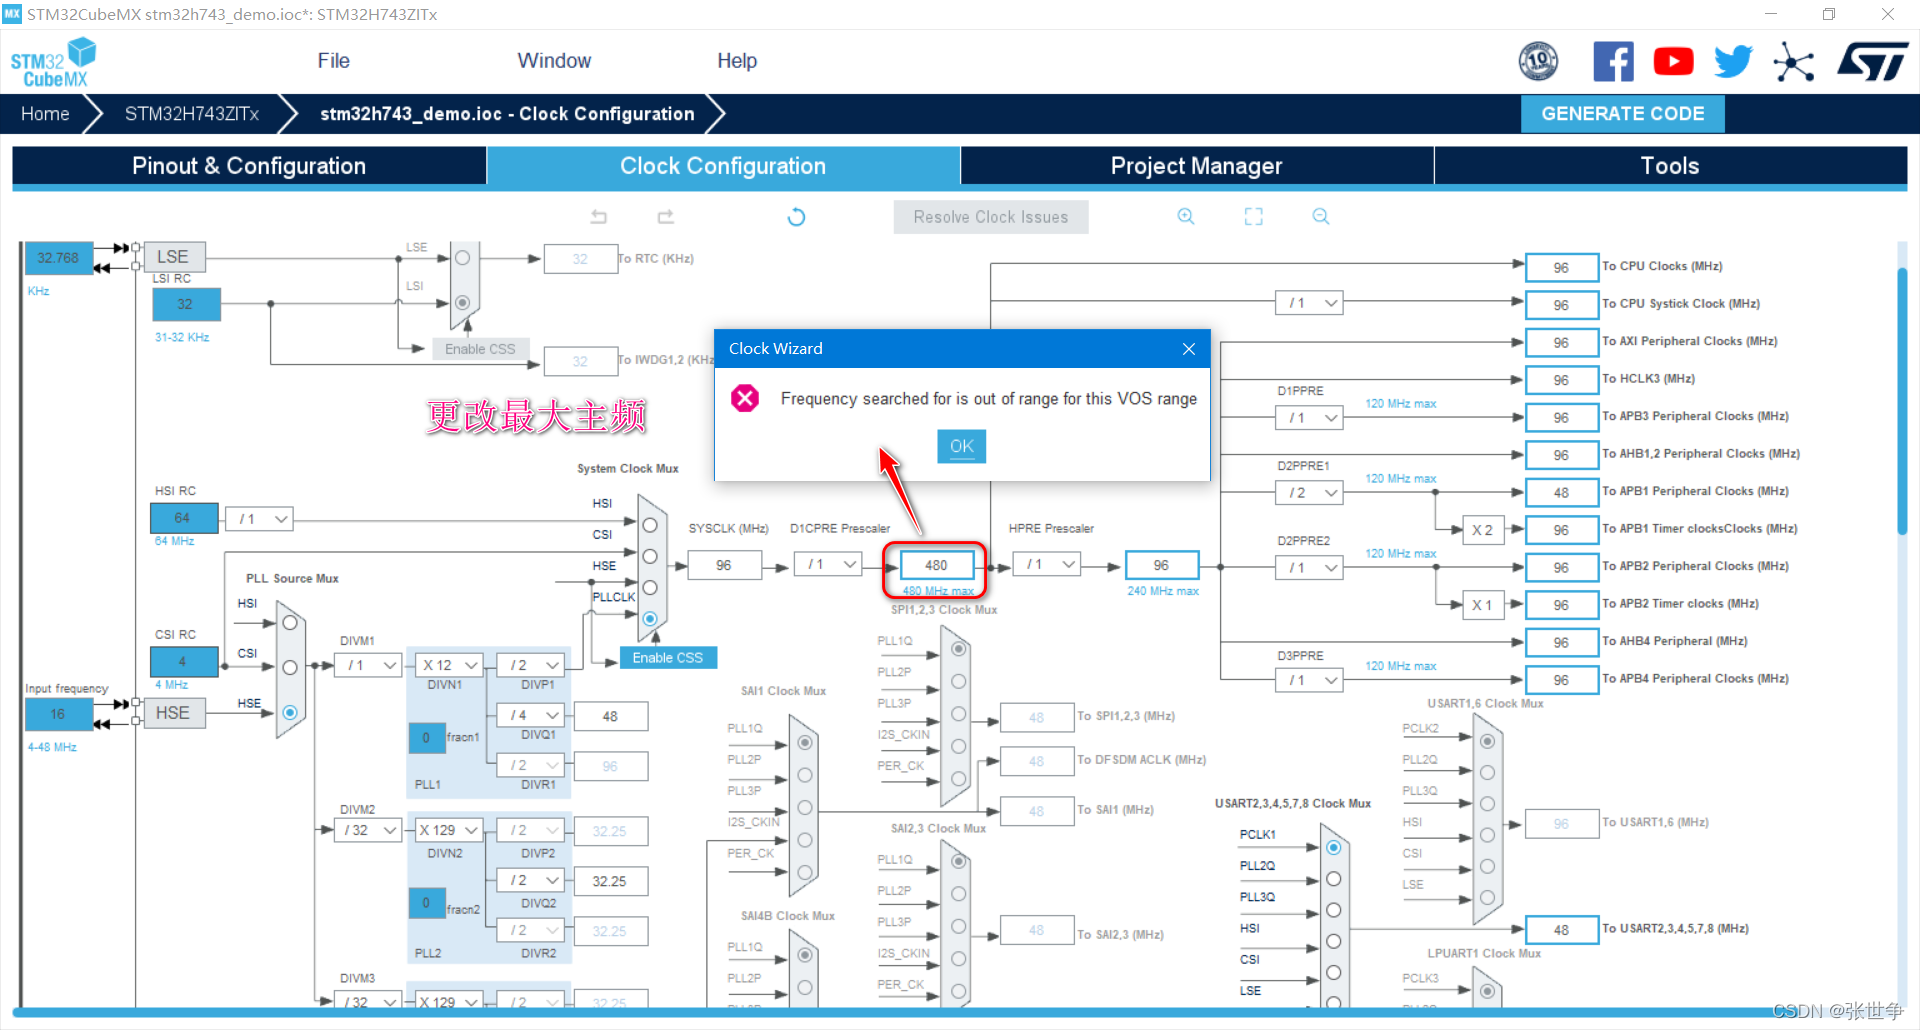Select the Clock Configuration tab
The width and height of the screenshot is (1920, 1030).
[x=723, y=166]
